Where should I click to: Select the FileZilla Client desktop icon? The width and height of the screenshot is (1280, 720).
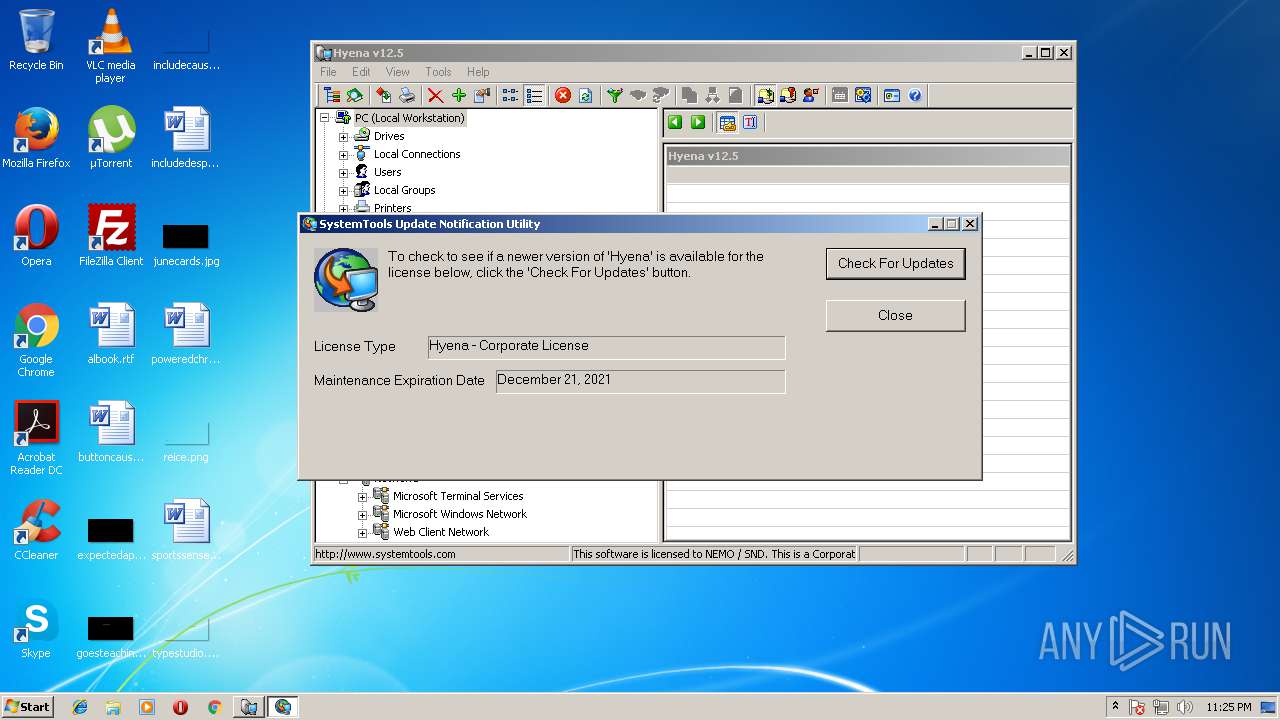(110, 235)
